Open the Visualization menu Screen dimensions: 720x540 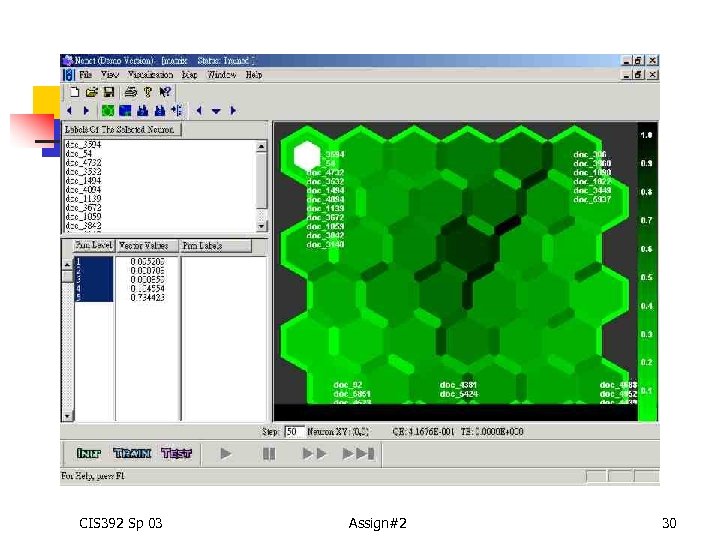coord(150,74)
